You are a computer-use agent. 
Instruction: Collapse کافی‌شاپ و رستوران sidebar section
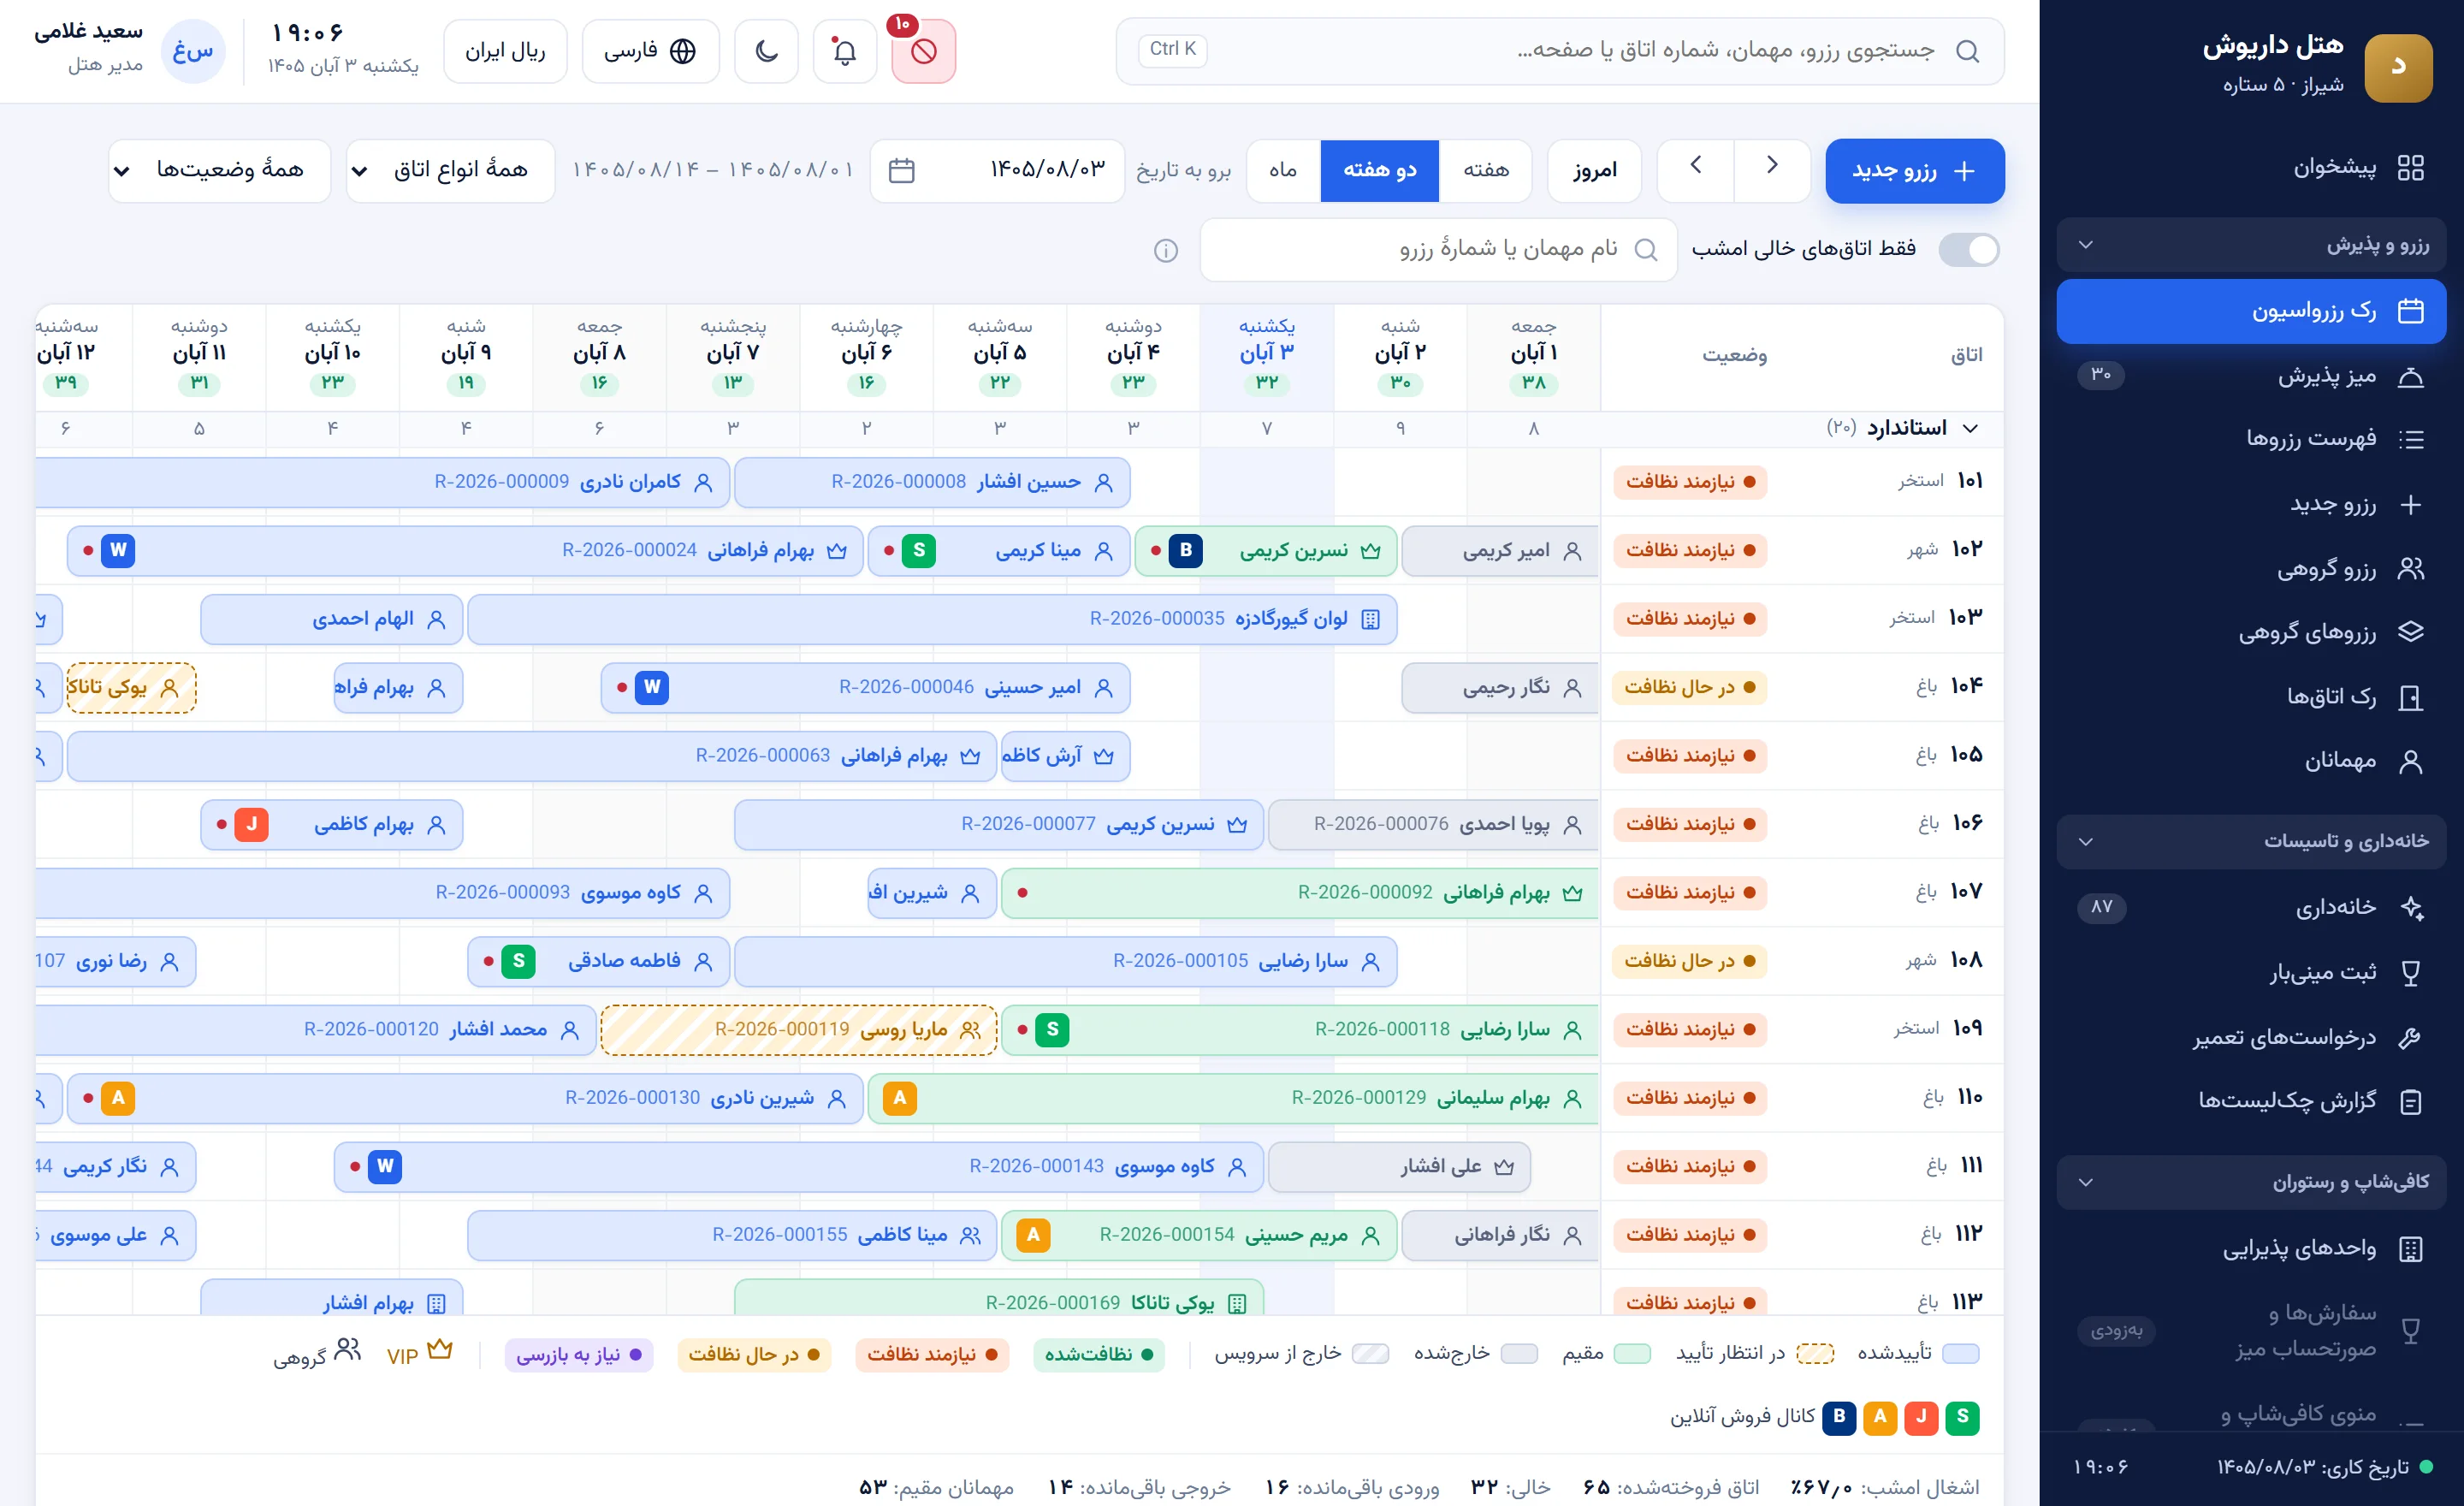(x=2251, y=1182)
